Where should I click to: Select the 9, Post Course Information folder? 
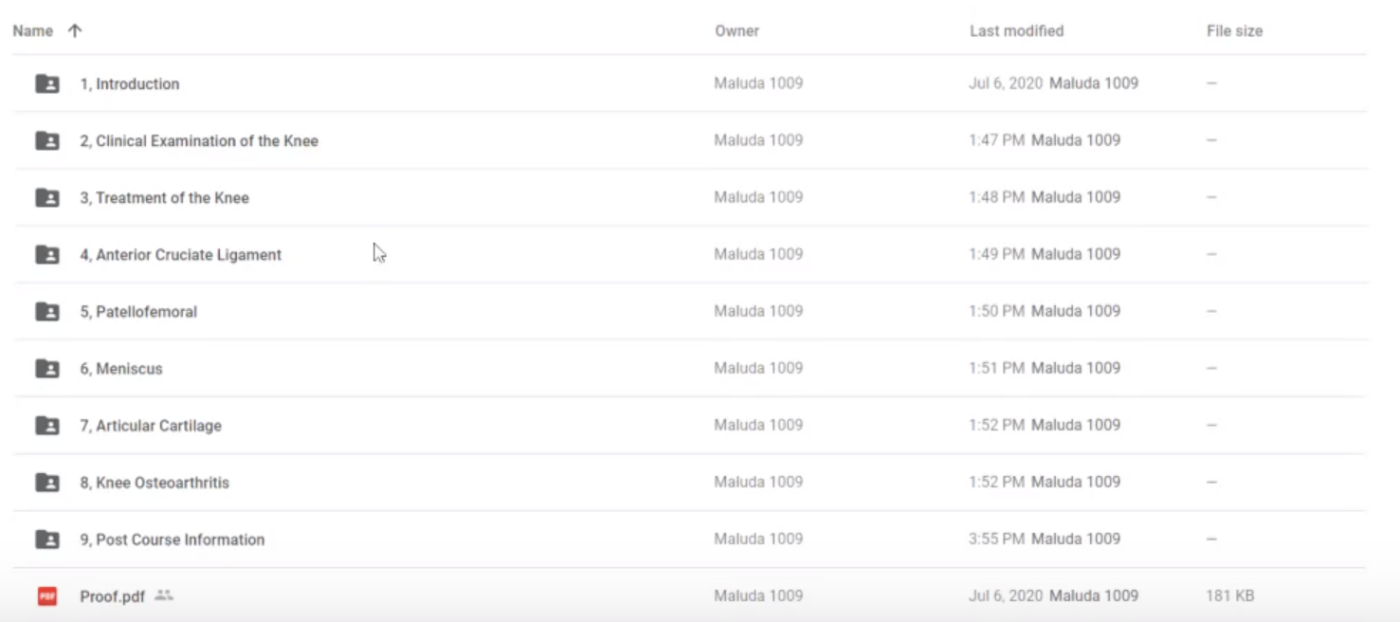(x=172, y=540)
